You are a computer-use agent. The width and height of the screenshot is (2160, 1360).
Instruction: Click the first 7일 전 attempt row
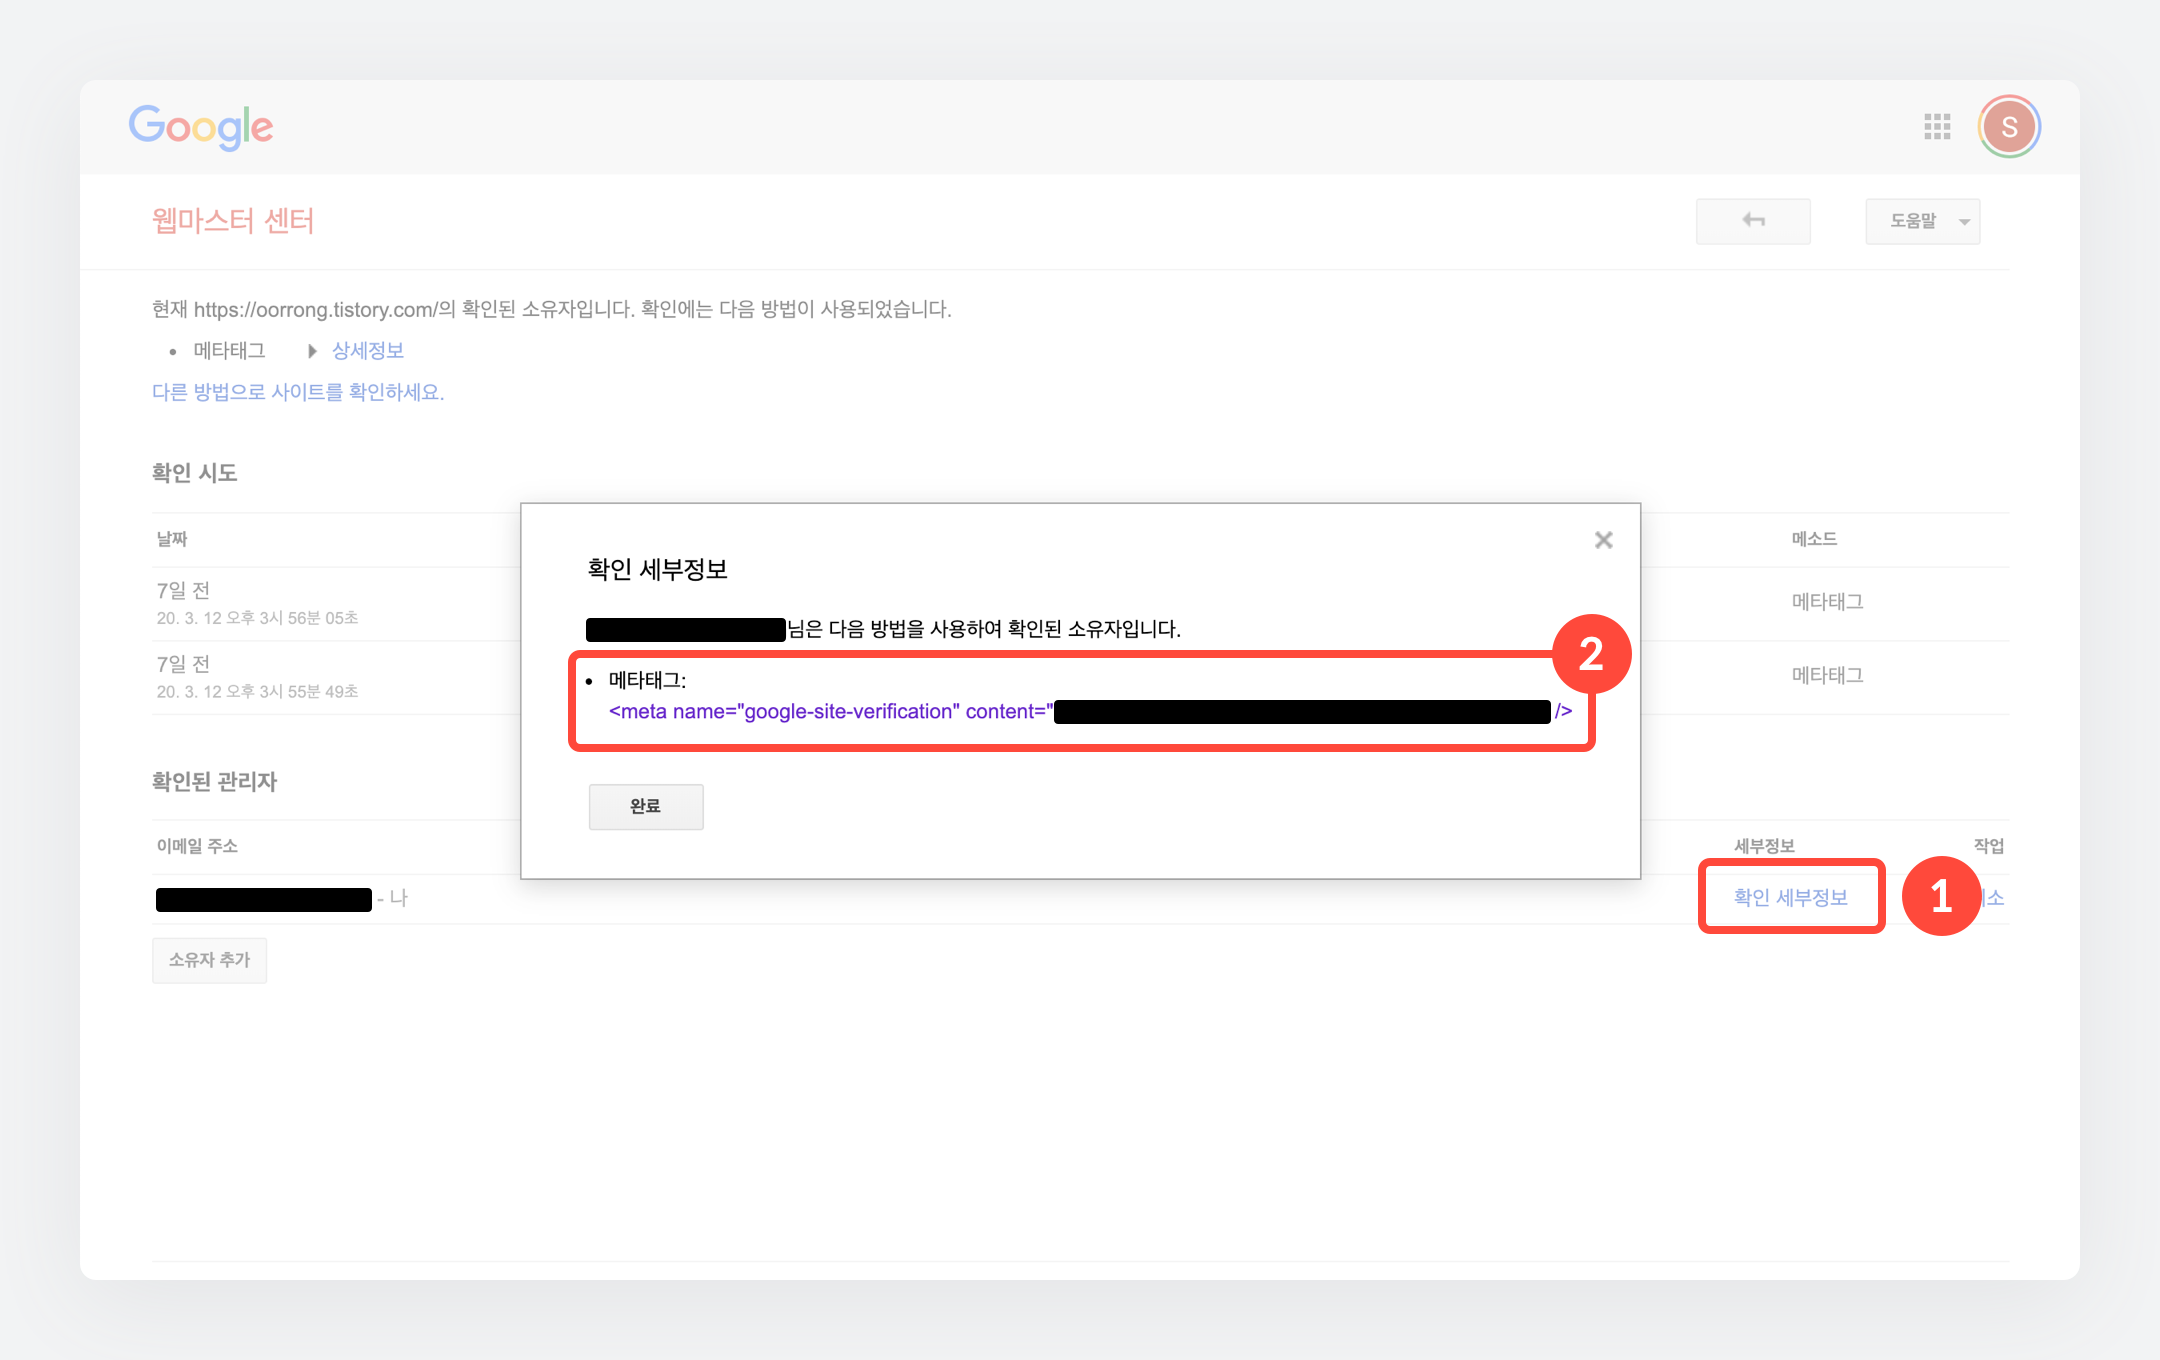184,591
